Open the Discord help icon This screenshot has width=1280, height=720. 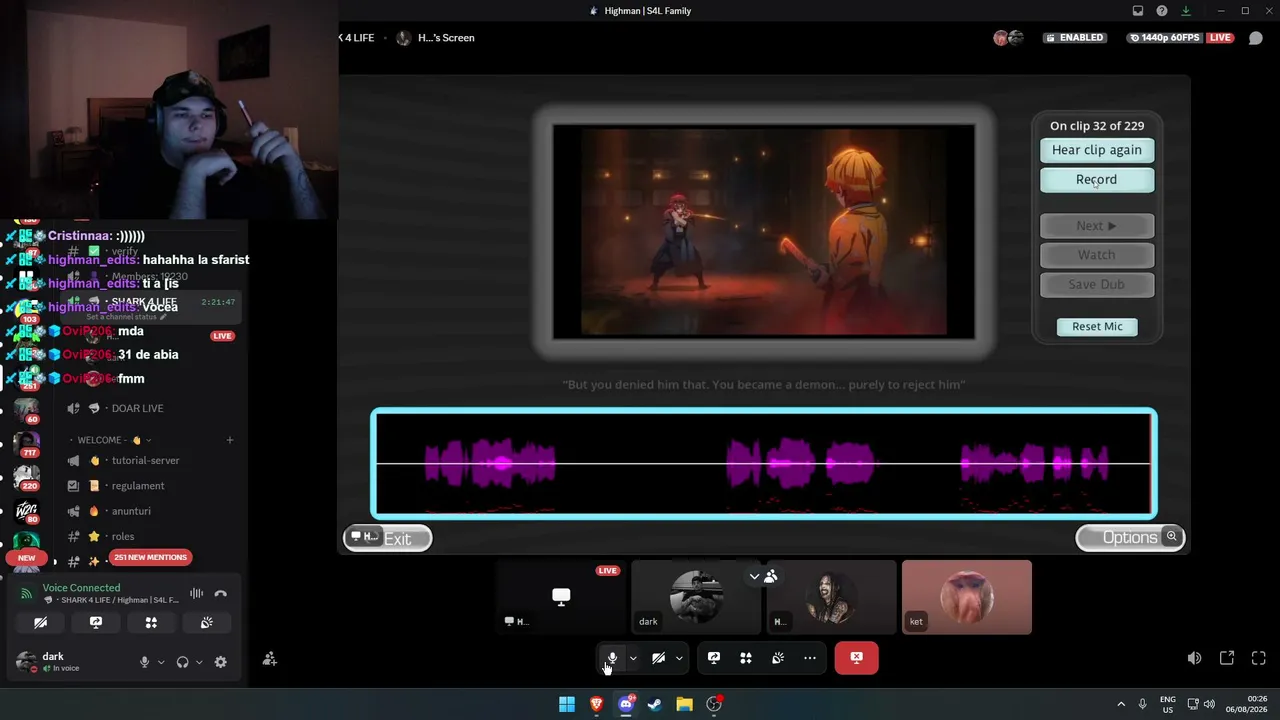tap(1162, 11)
